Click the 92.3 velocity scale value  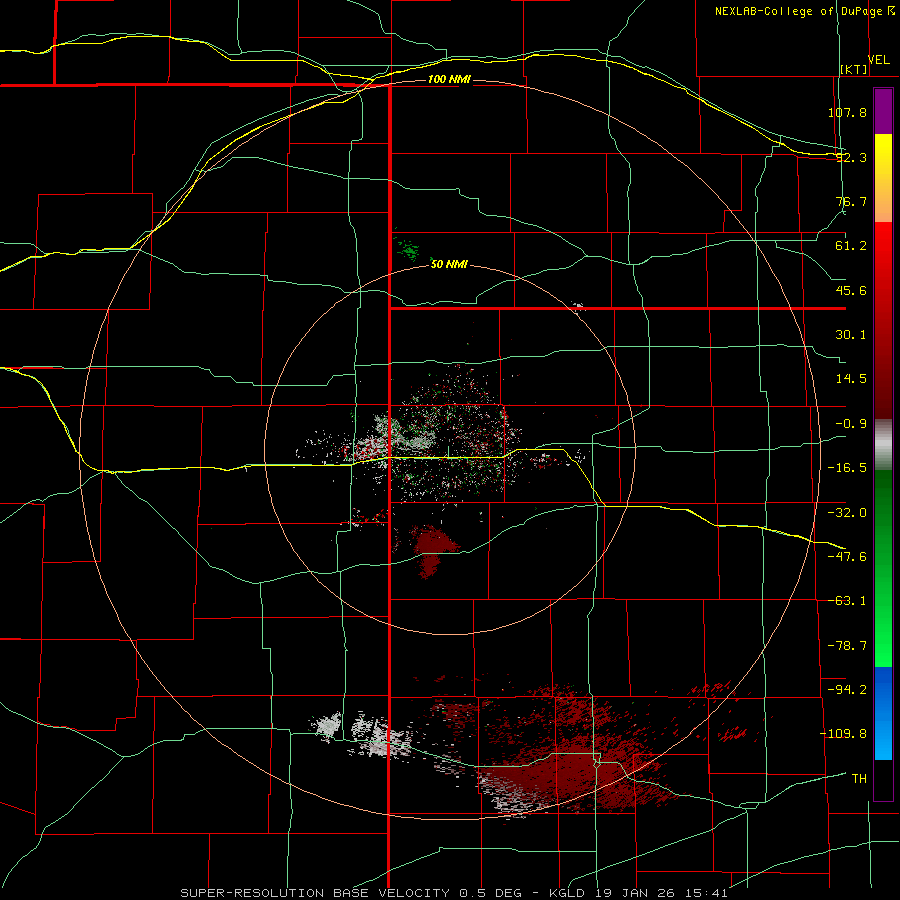tap(851, 157)
